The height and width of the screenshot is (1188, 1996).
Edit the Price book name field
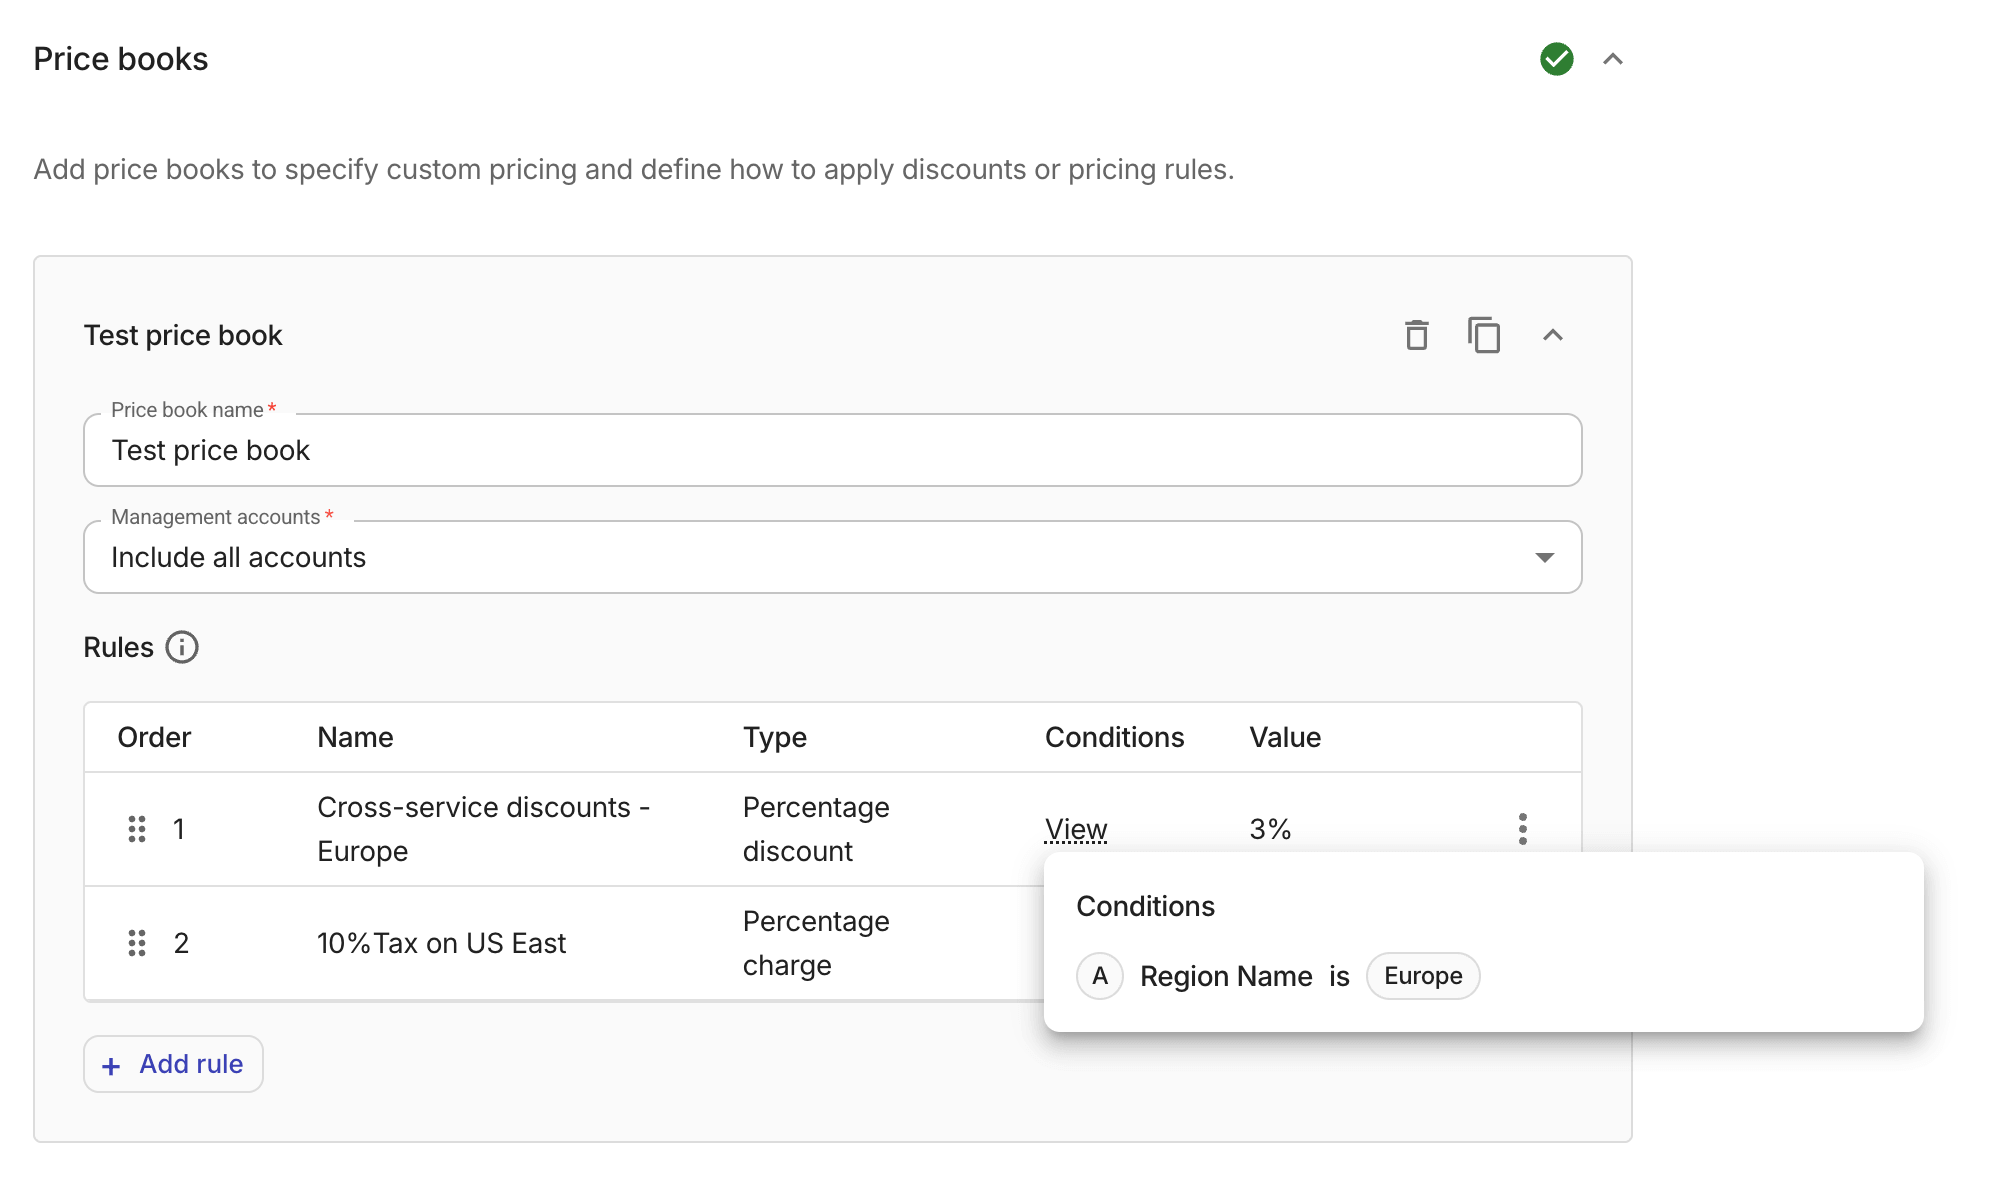click(x=832, y=450)
